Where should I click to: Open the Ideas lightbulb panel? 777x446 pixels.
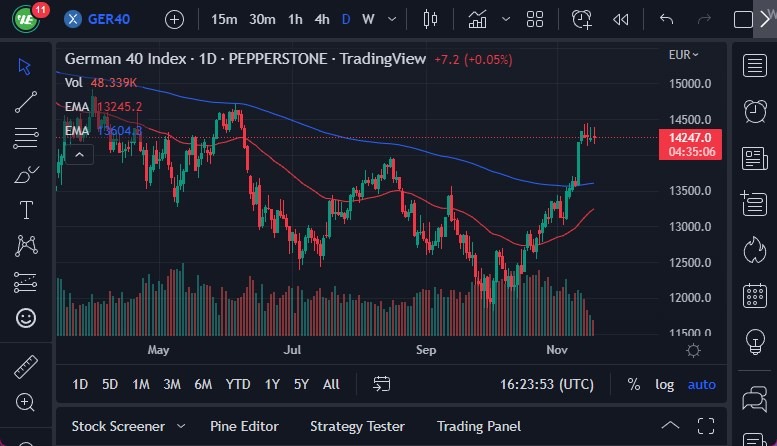pos(754,340)
